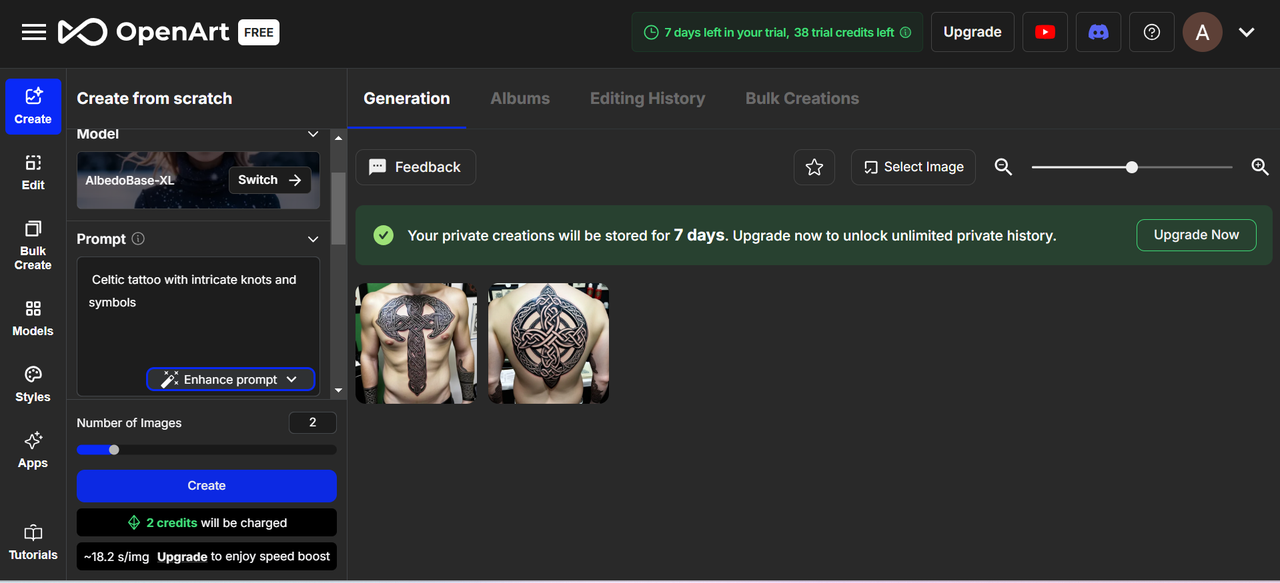Collapse the Model section chevron
Image resolution: width=1280 pixels, height=583 pixels.
point(313,134)
